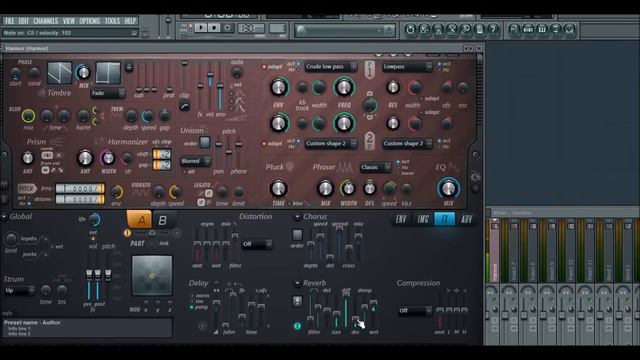Click the Reverb dec slider handle
Image resolution: width=640 pixels, height=360 pixels.
coord(355,319)
